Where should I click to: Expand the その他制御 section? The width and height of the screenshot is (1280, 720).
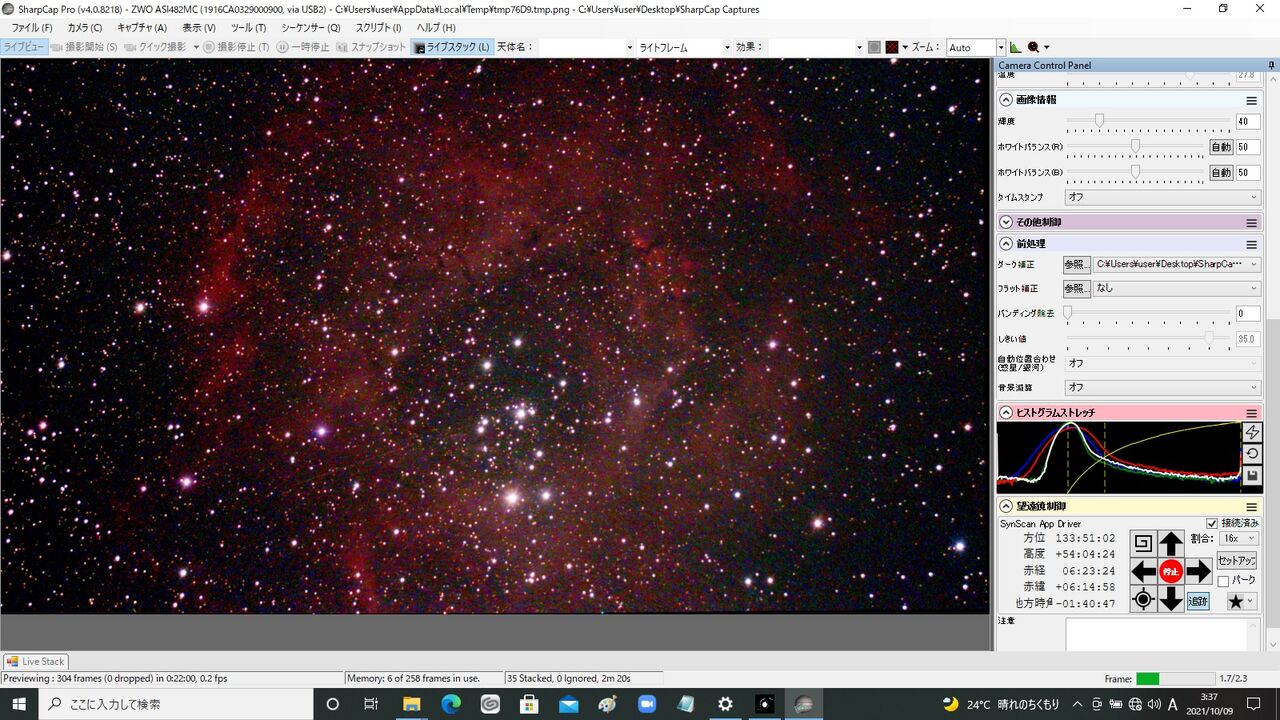pyautogui.click(x=1006, y=222)
